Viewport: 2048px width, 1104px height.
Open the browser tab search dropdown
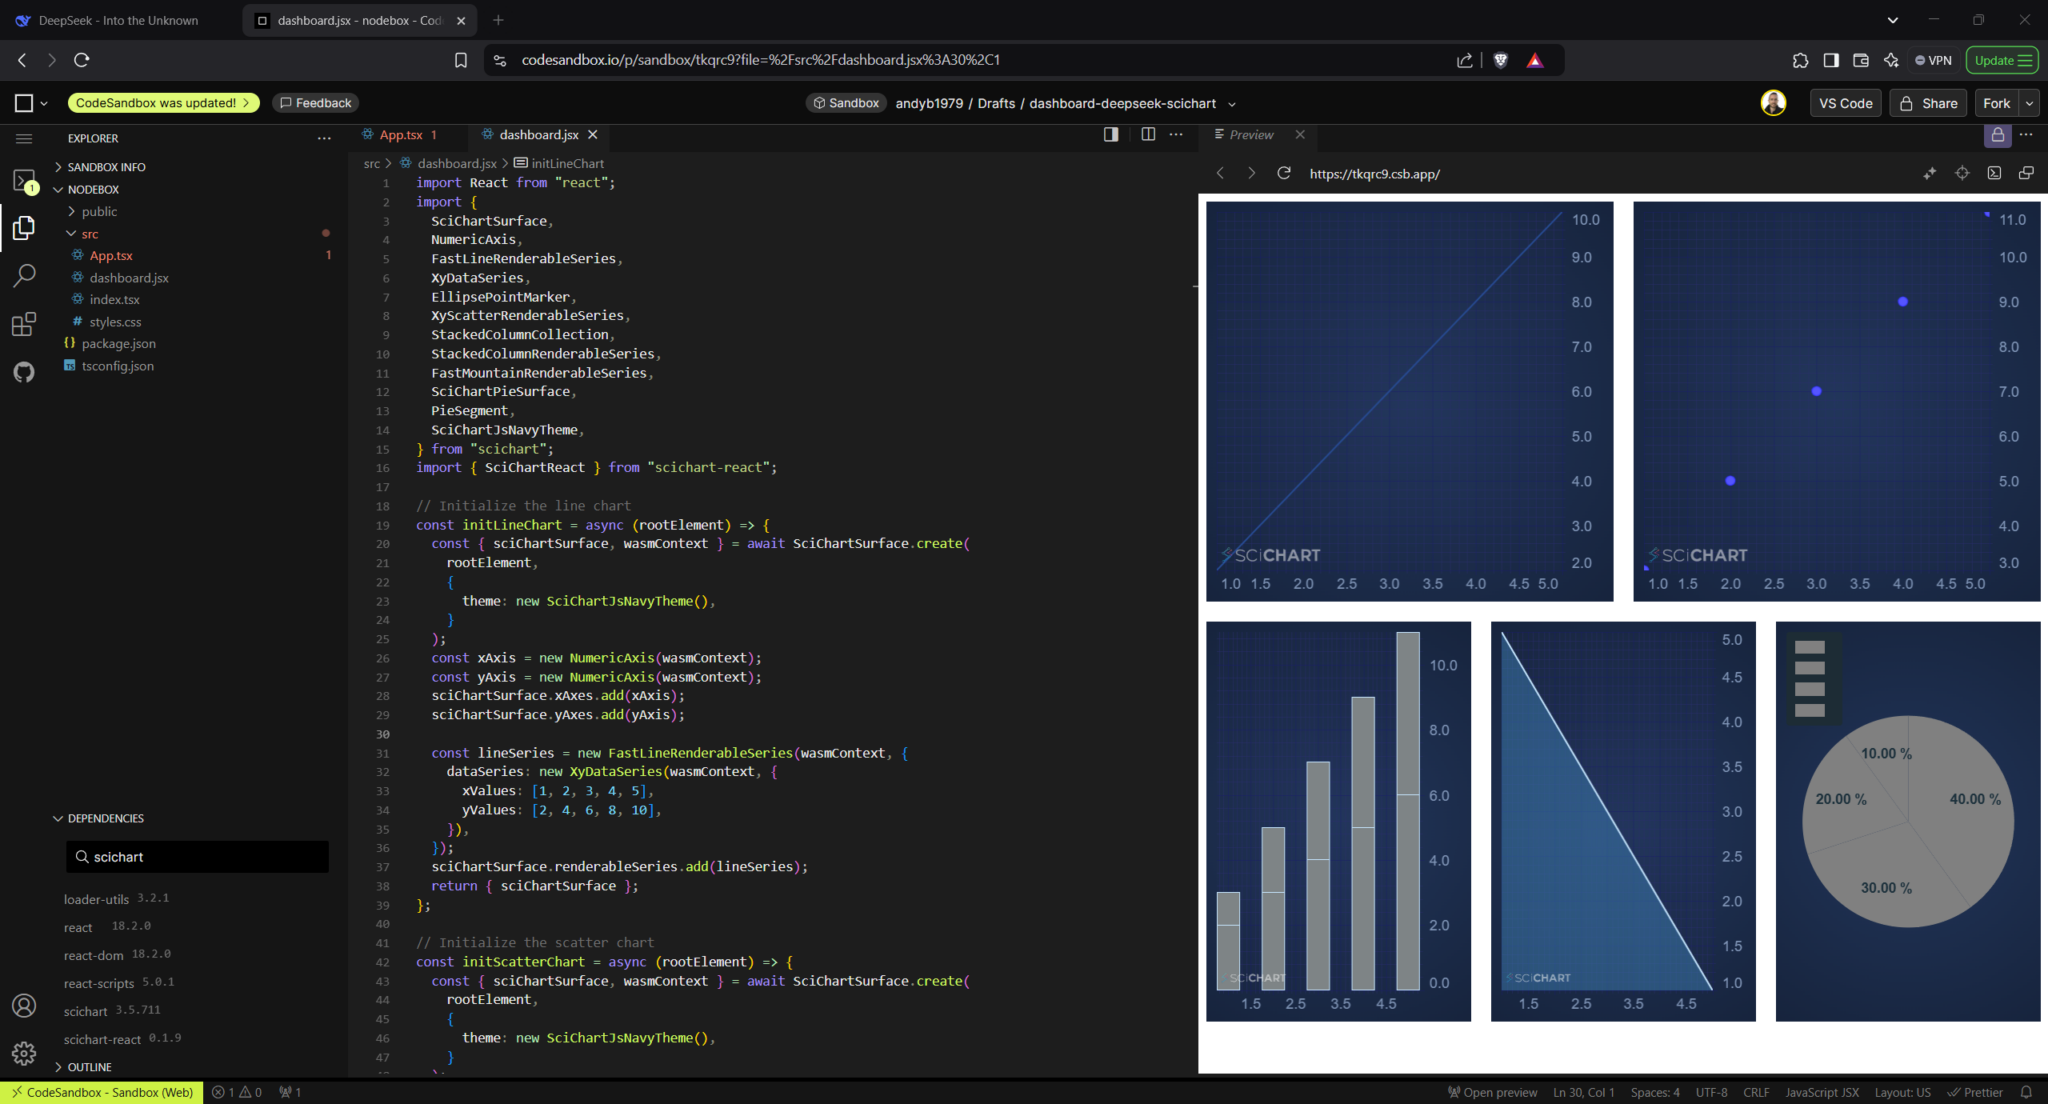pos(1892,20)
